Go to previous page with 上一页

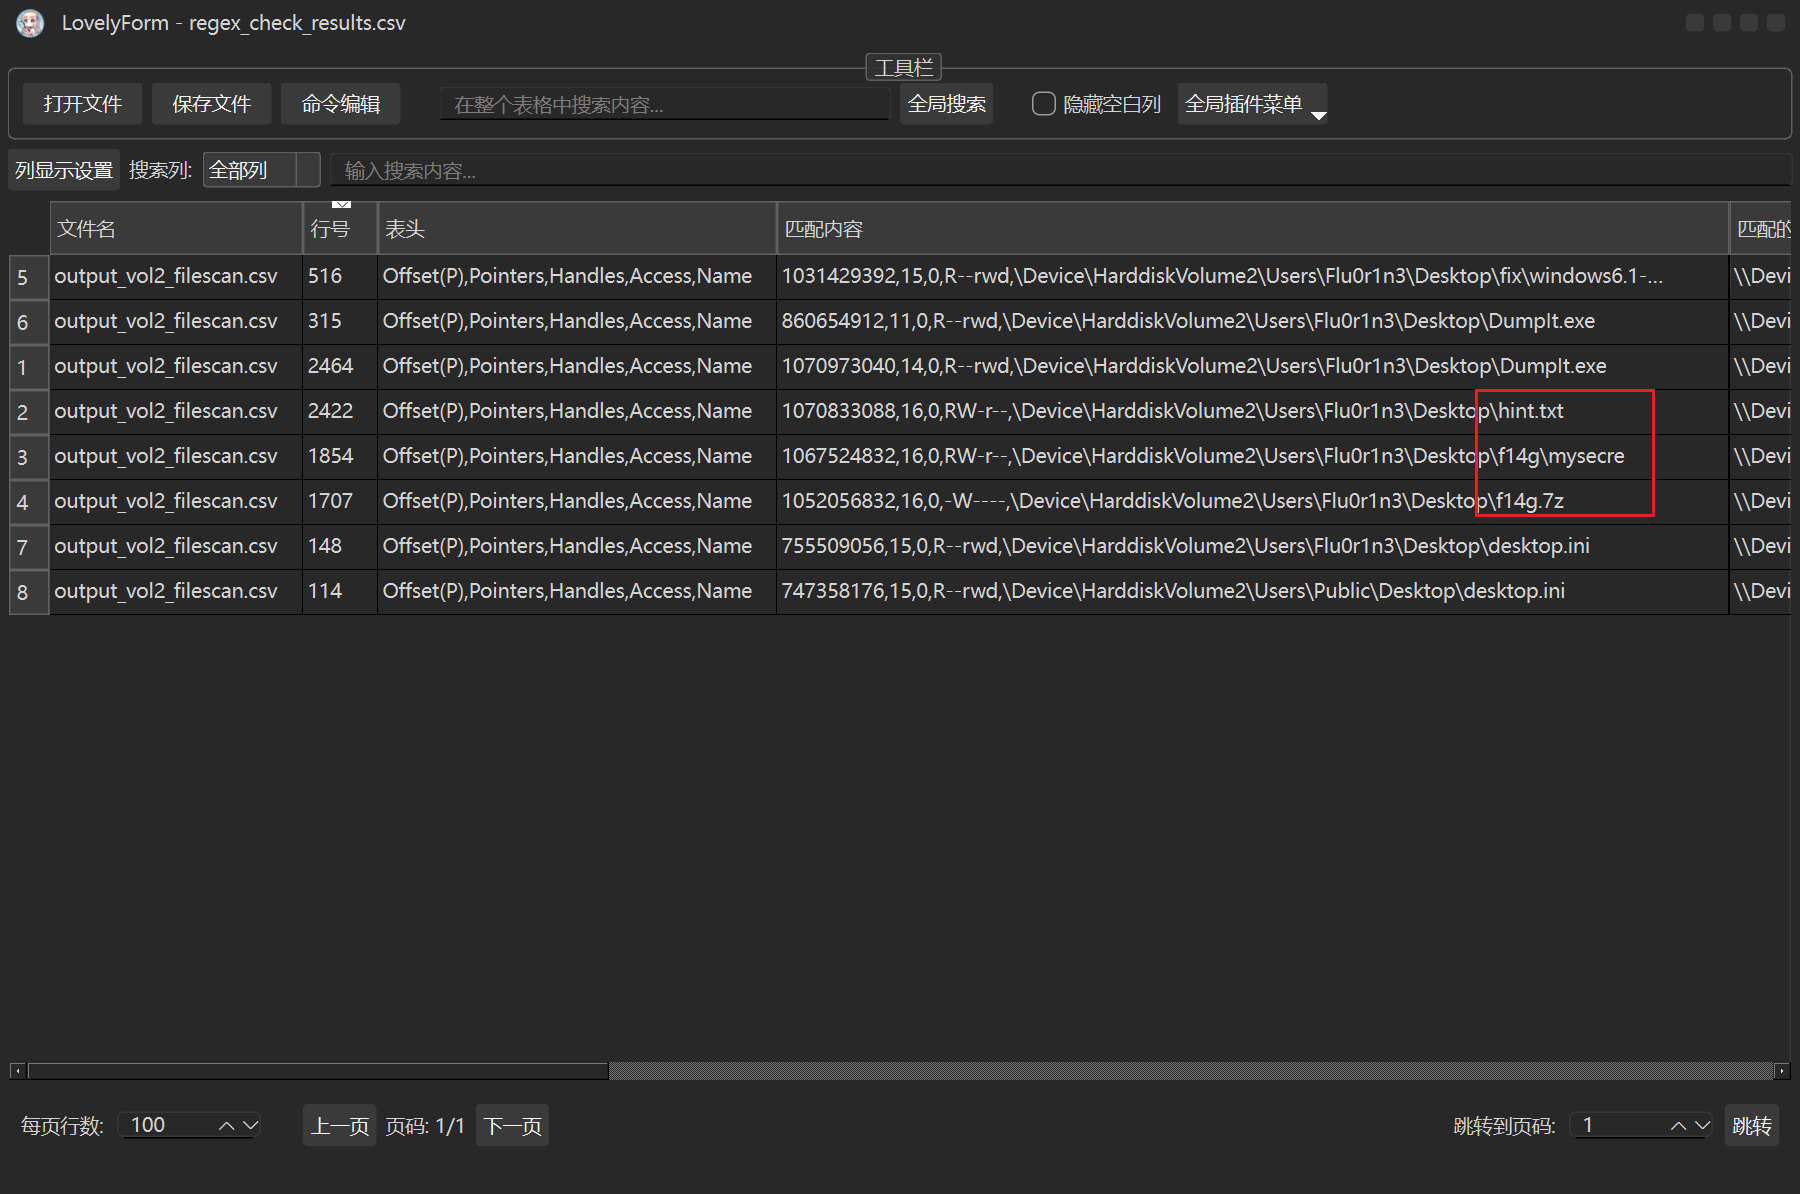(x=340, y=1126)
